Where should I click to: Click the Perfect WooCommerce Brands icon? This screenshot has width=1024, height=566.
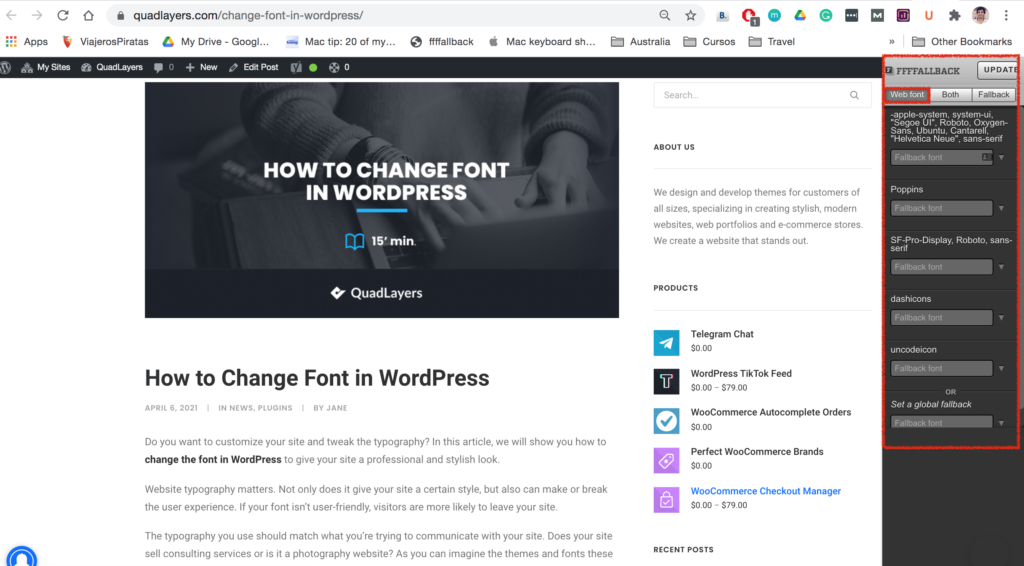(x=666, y=460)
